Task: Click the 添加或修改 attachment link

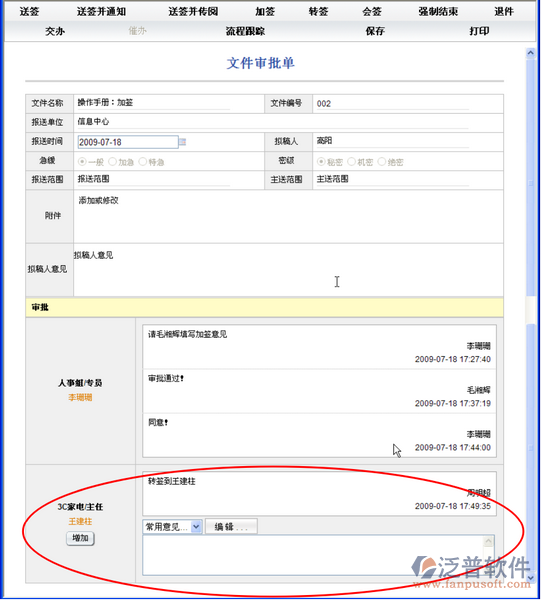Action: coord(98,200)
